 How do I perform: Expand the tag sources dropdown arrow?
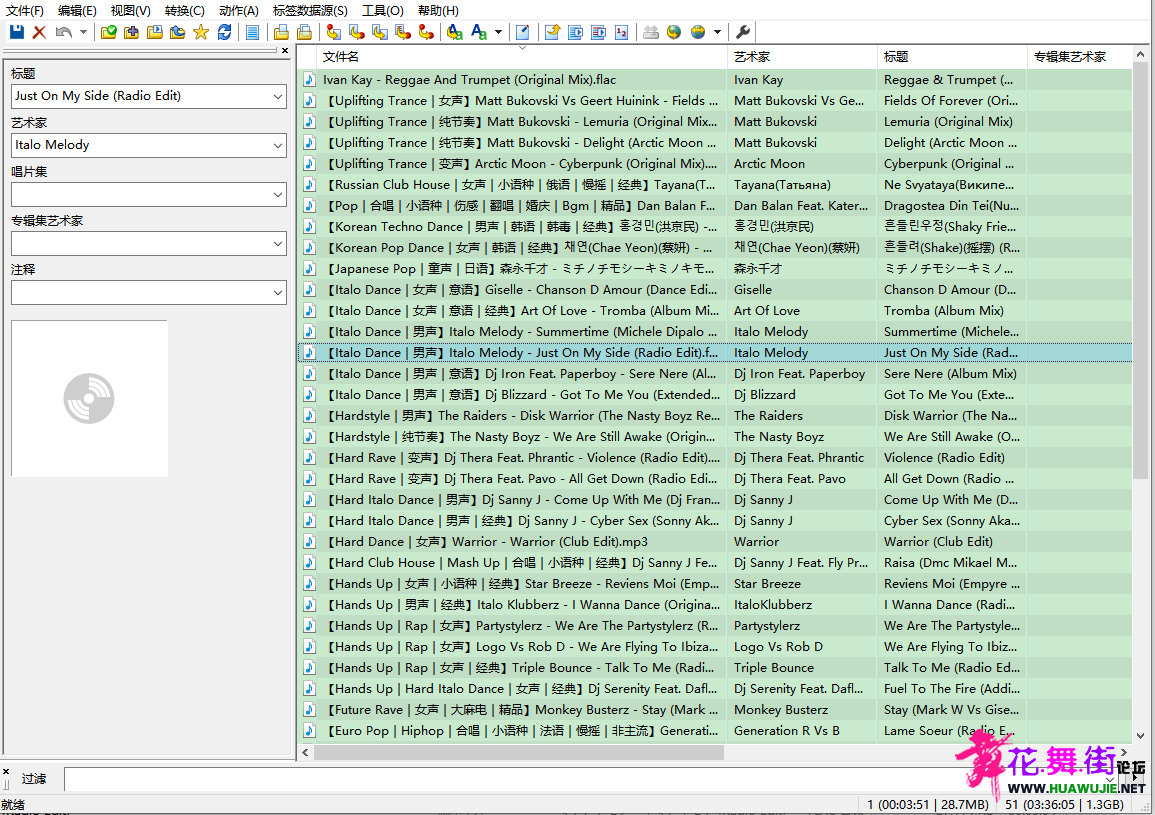(x=717, y=32)
